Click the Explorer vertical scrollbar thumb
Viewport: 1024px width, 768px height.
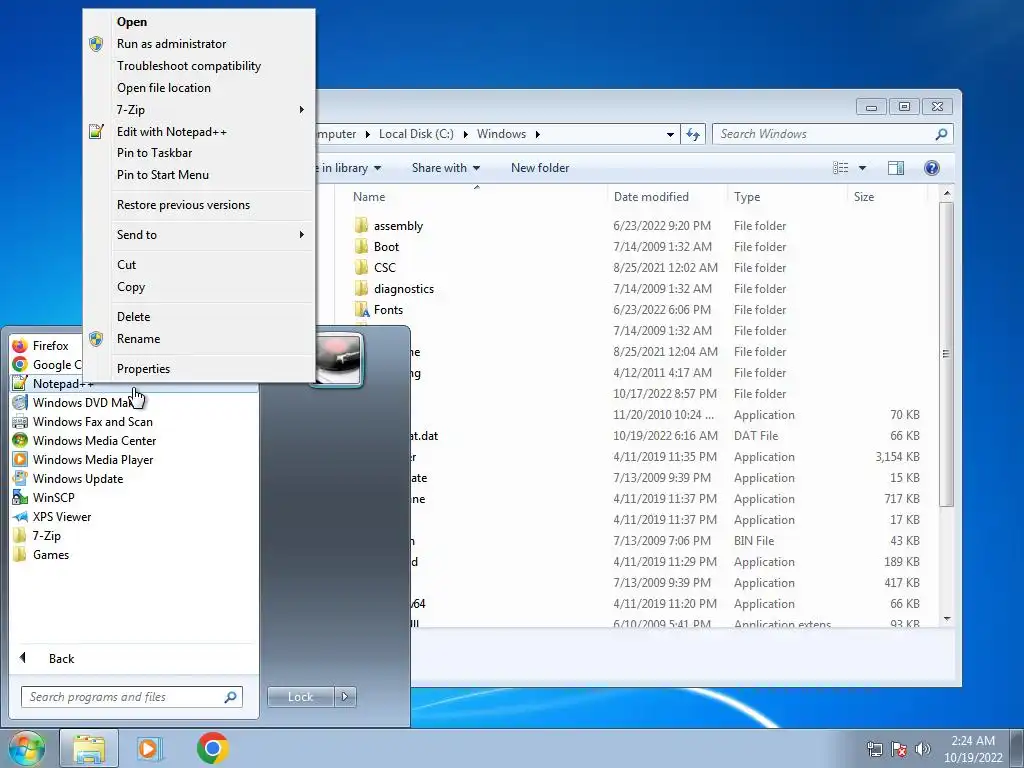click(946, 353)
